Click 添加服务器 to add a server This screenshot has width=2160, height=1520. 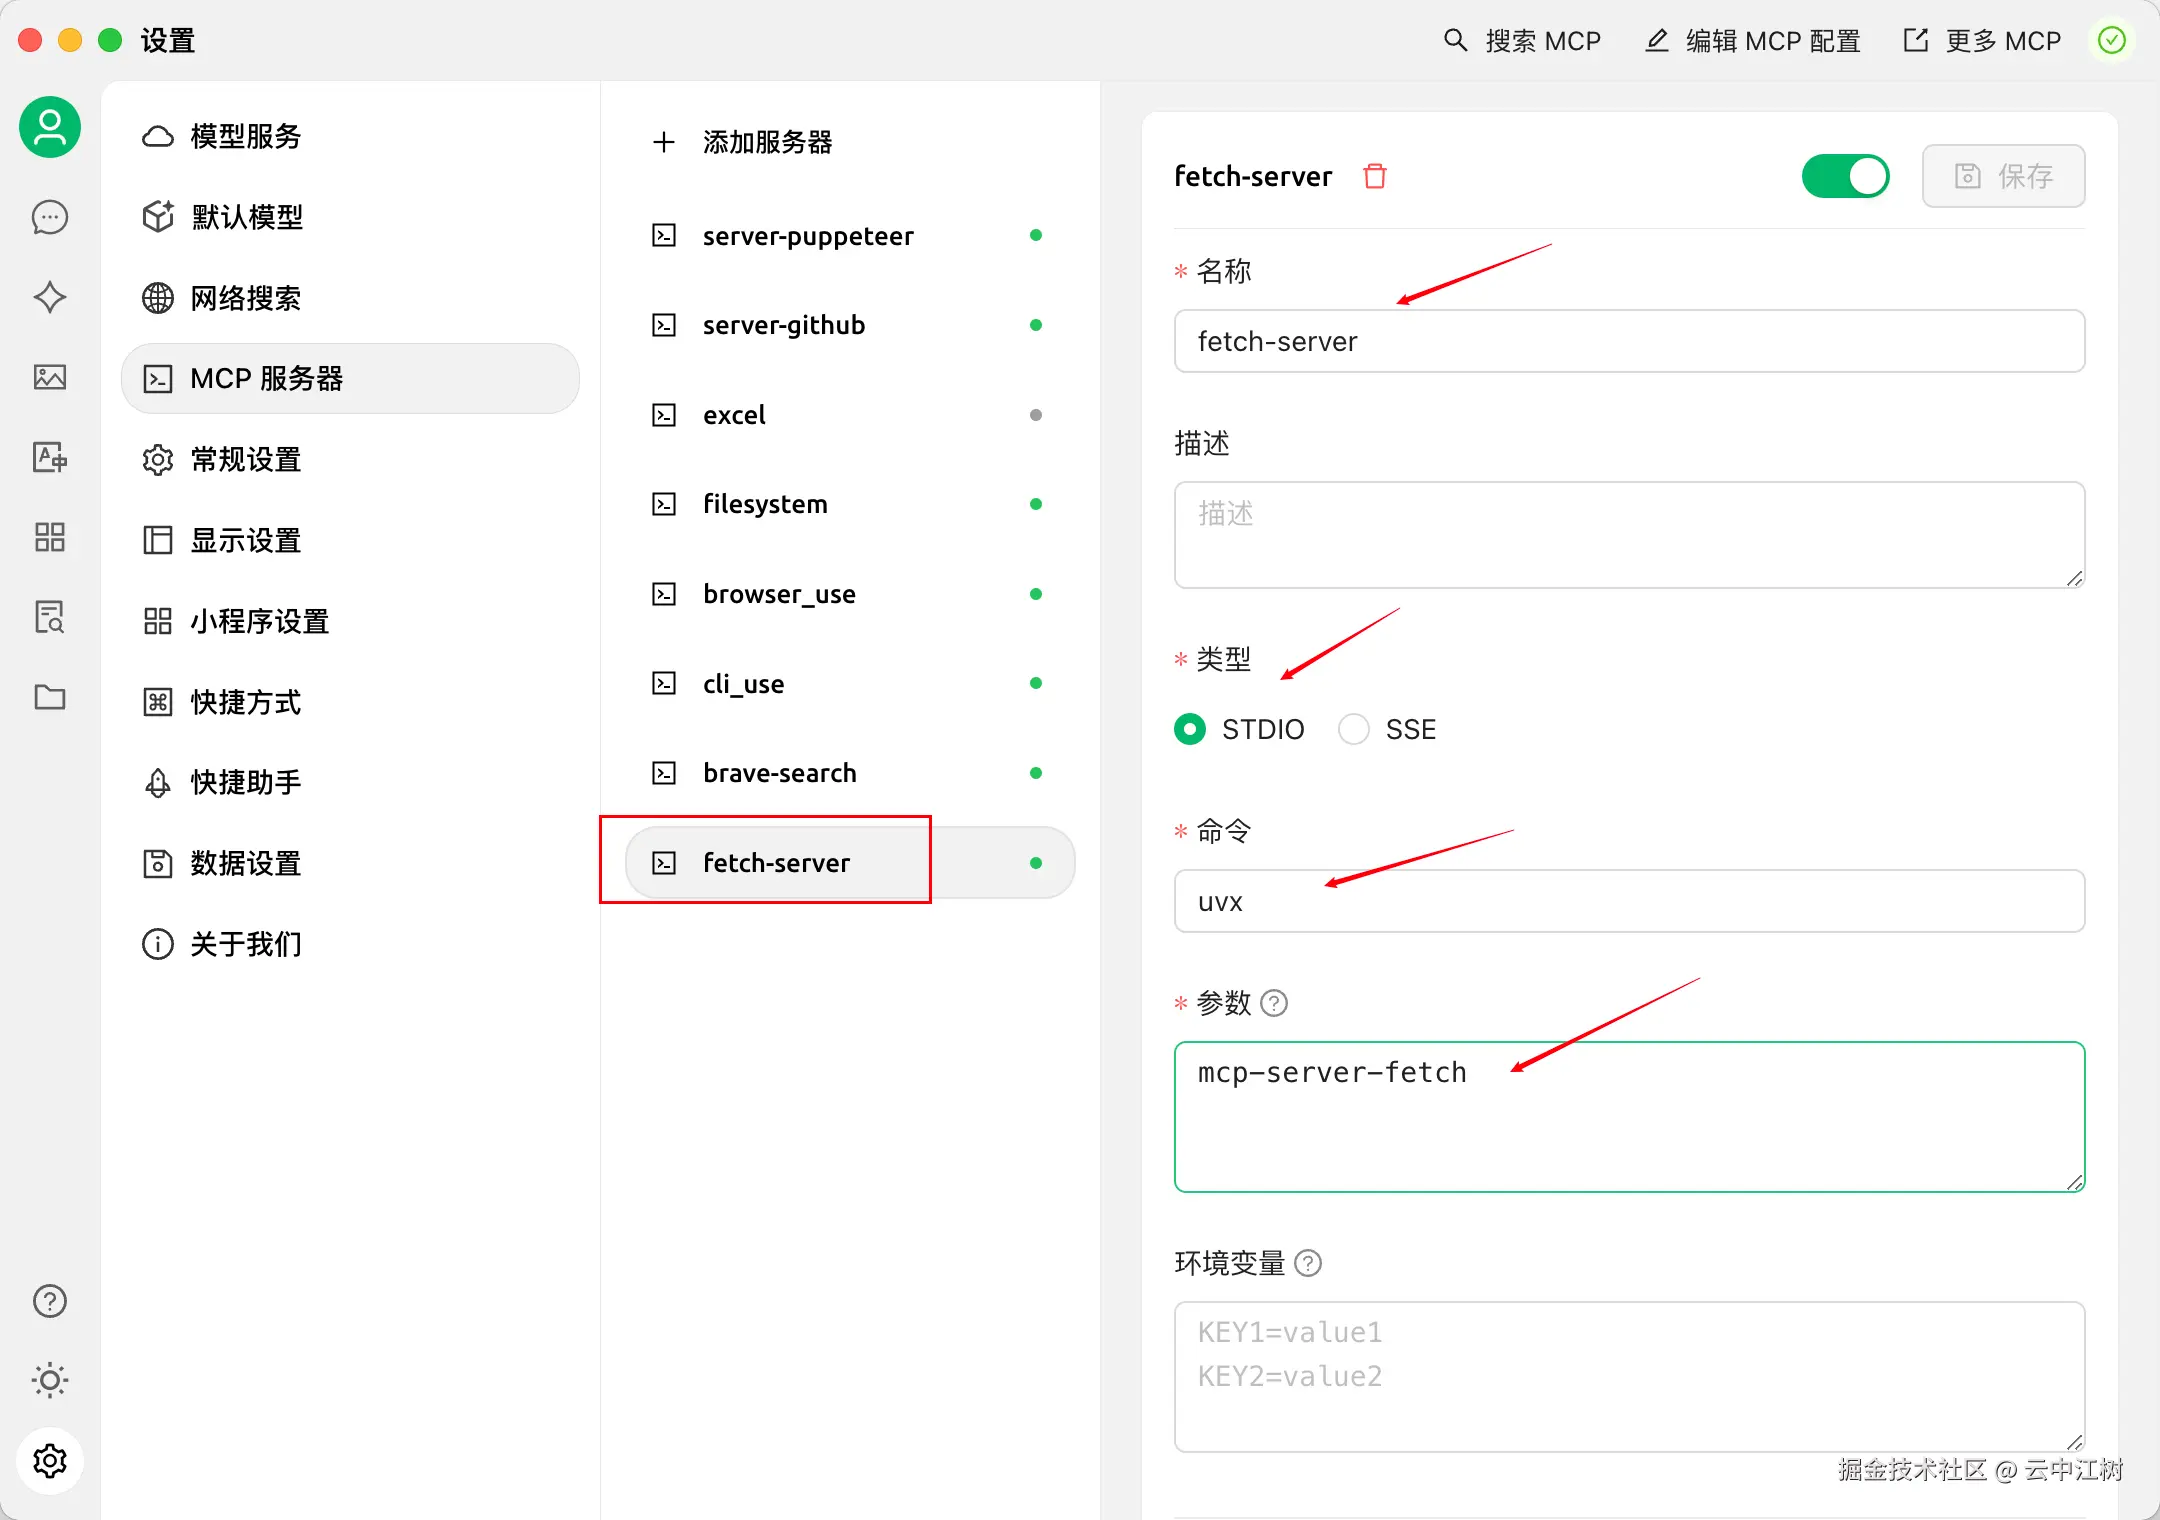pyautogui.click(x=766, y=142)
